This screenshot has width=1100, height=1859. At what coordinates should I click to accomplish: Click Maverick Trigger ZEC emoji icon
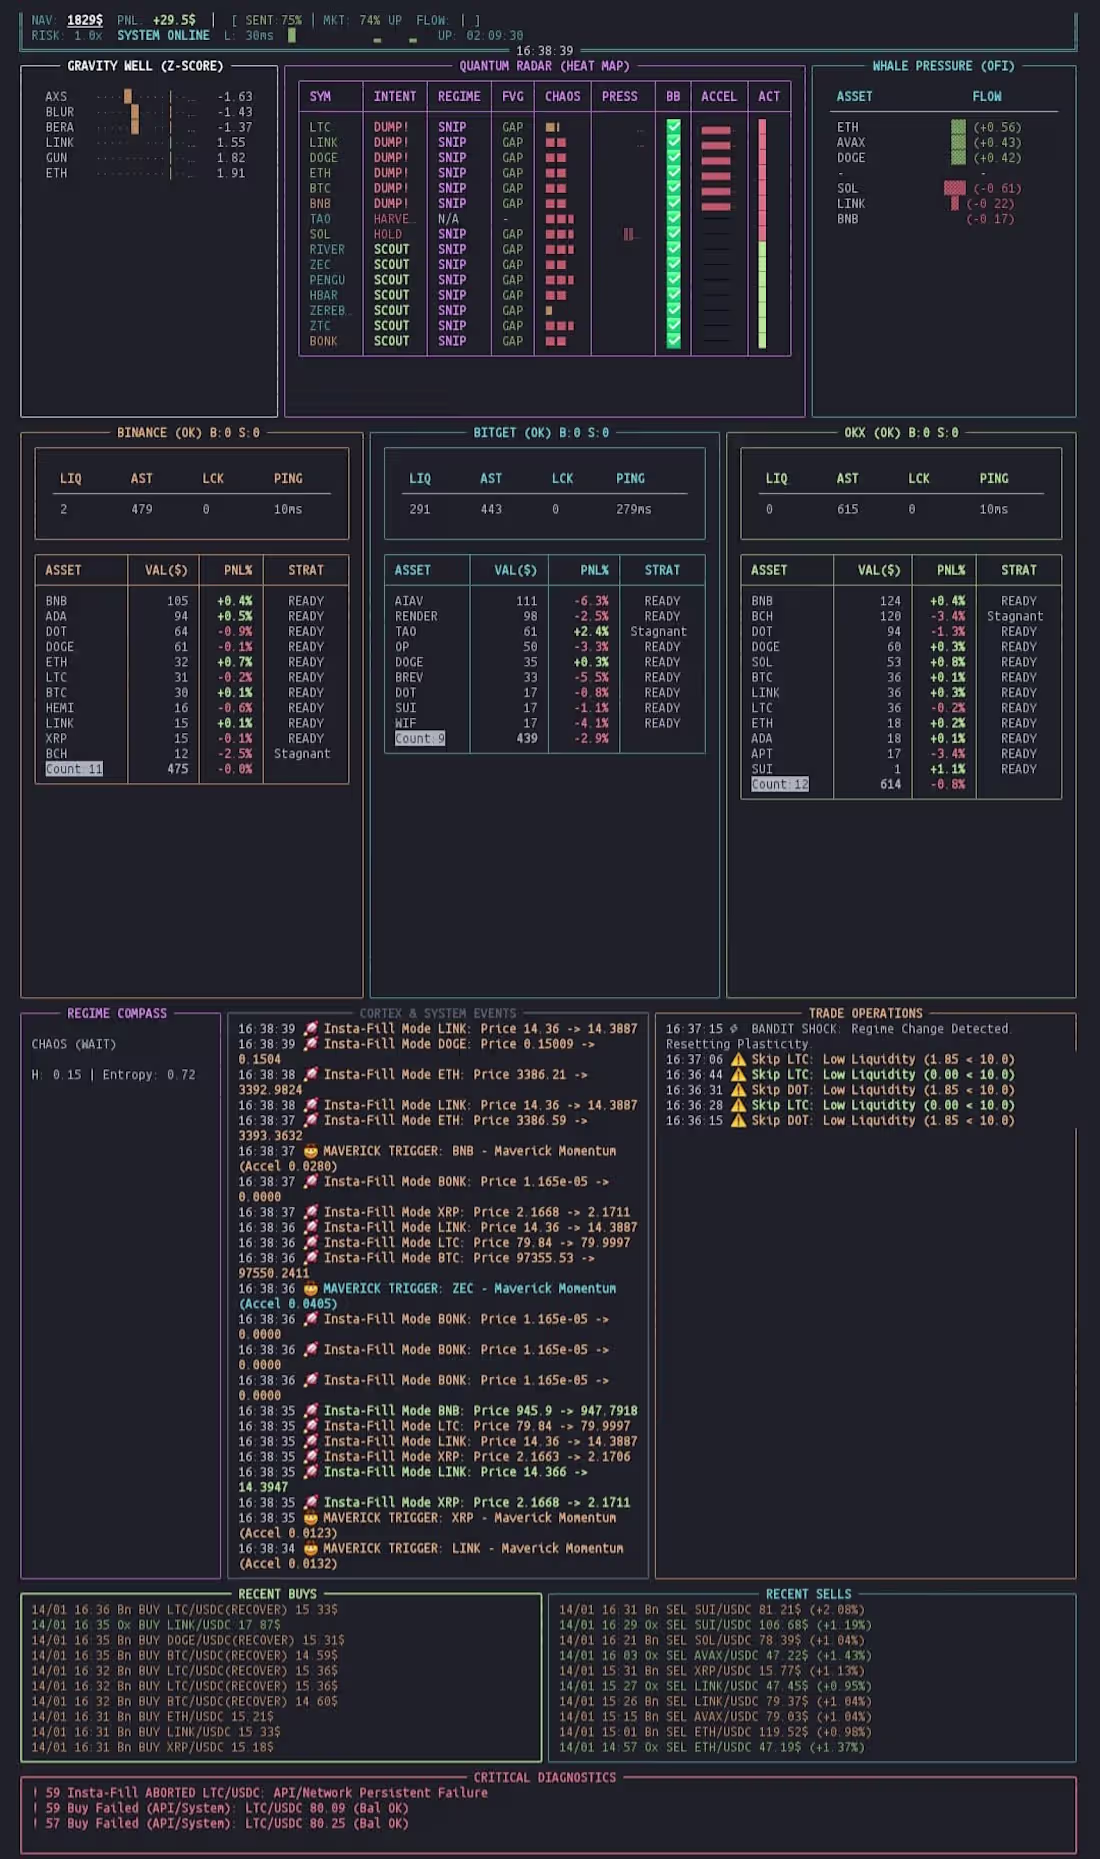pyautogui.click(x=310, y=1288)
